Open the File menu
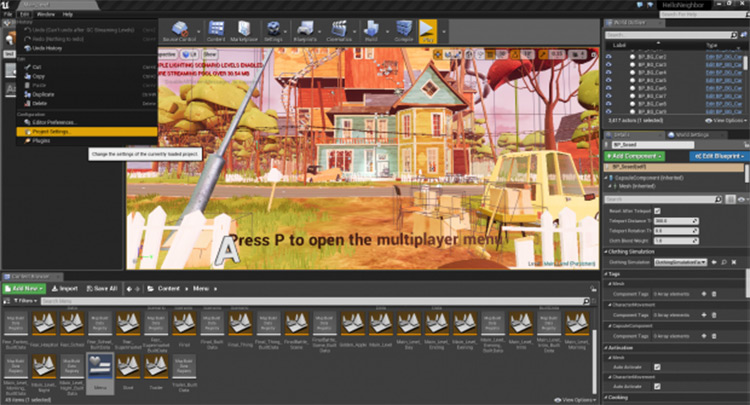The height and width of the screenshot is (405, 750). click(8, 14)
